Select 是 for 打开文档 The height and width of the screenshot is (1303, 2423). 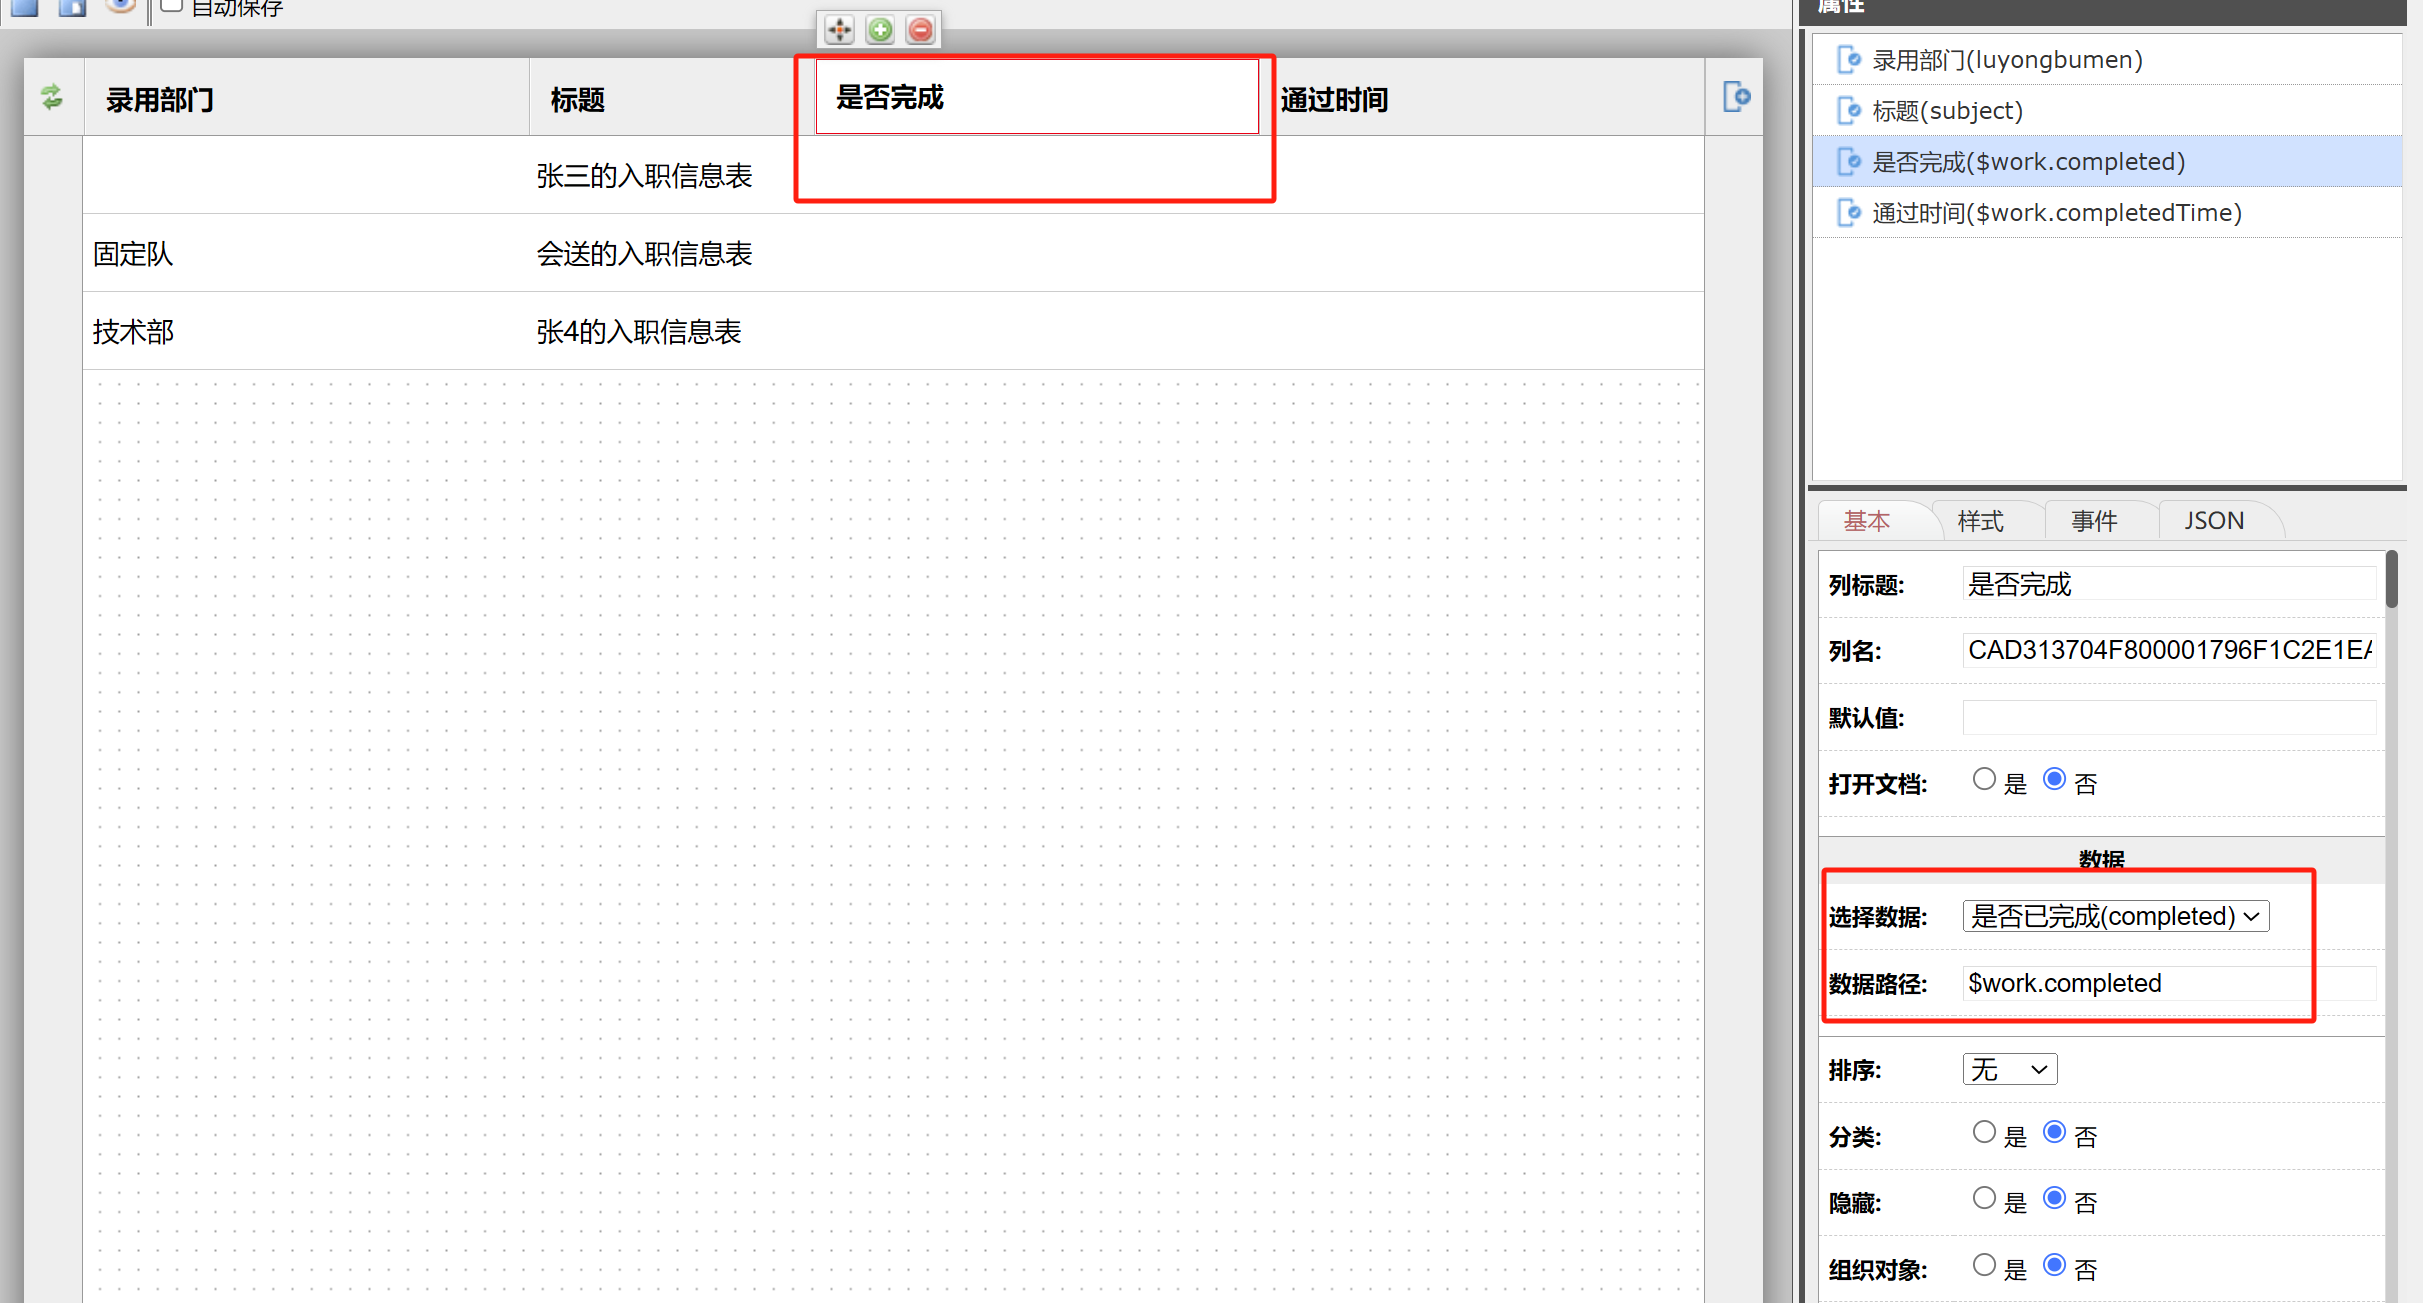coord(1984,780)
